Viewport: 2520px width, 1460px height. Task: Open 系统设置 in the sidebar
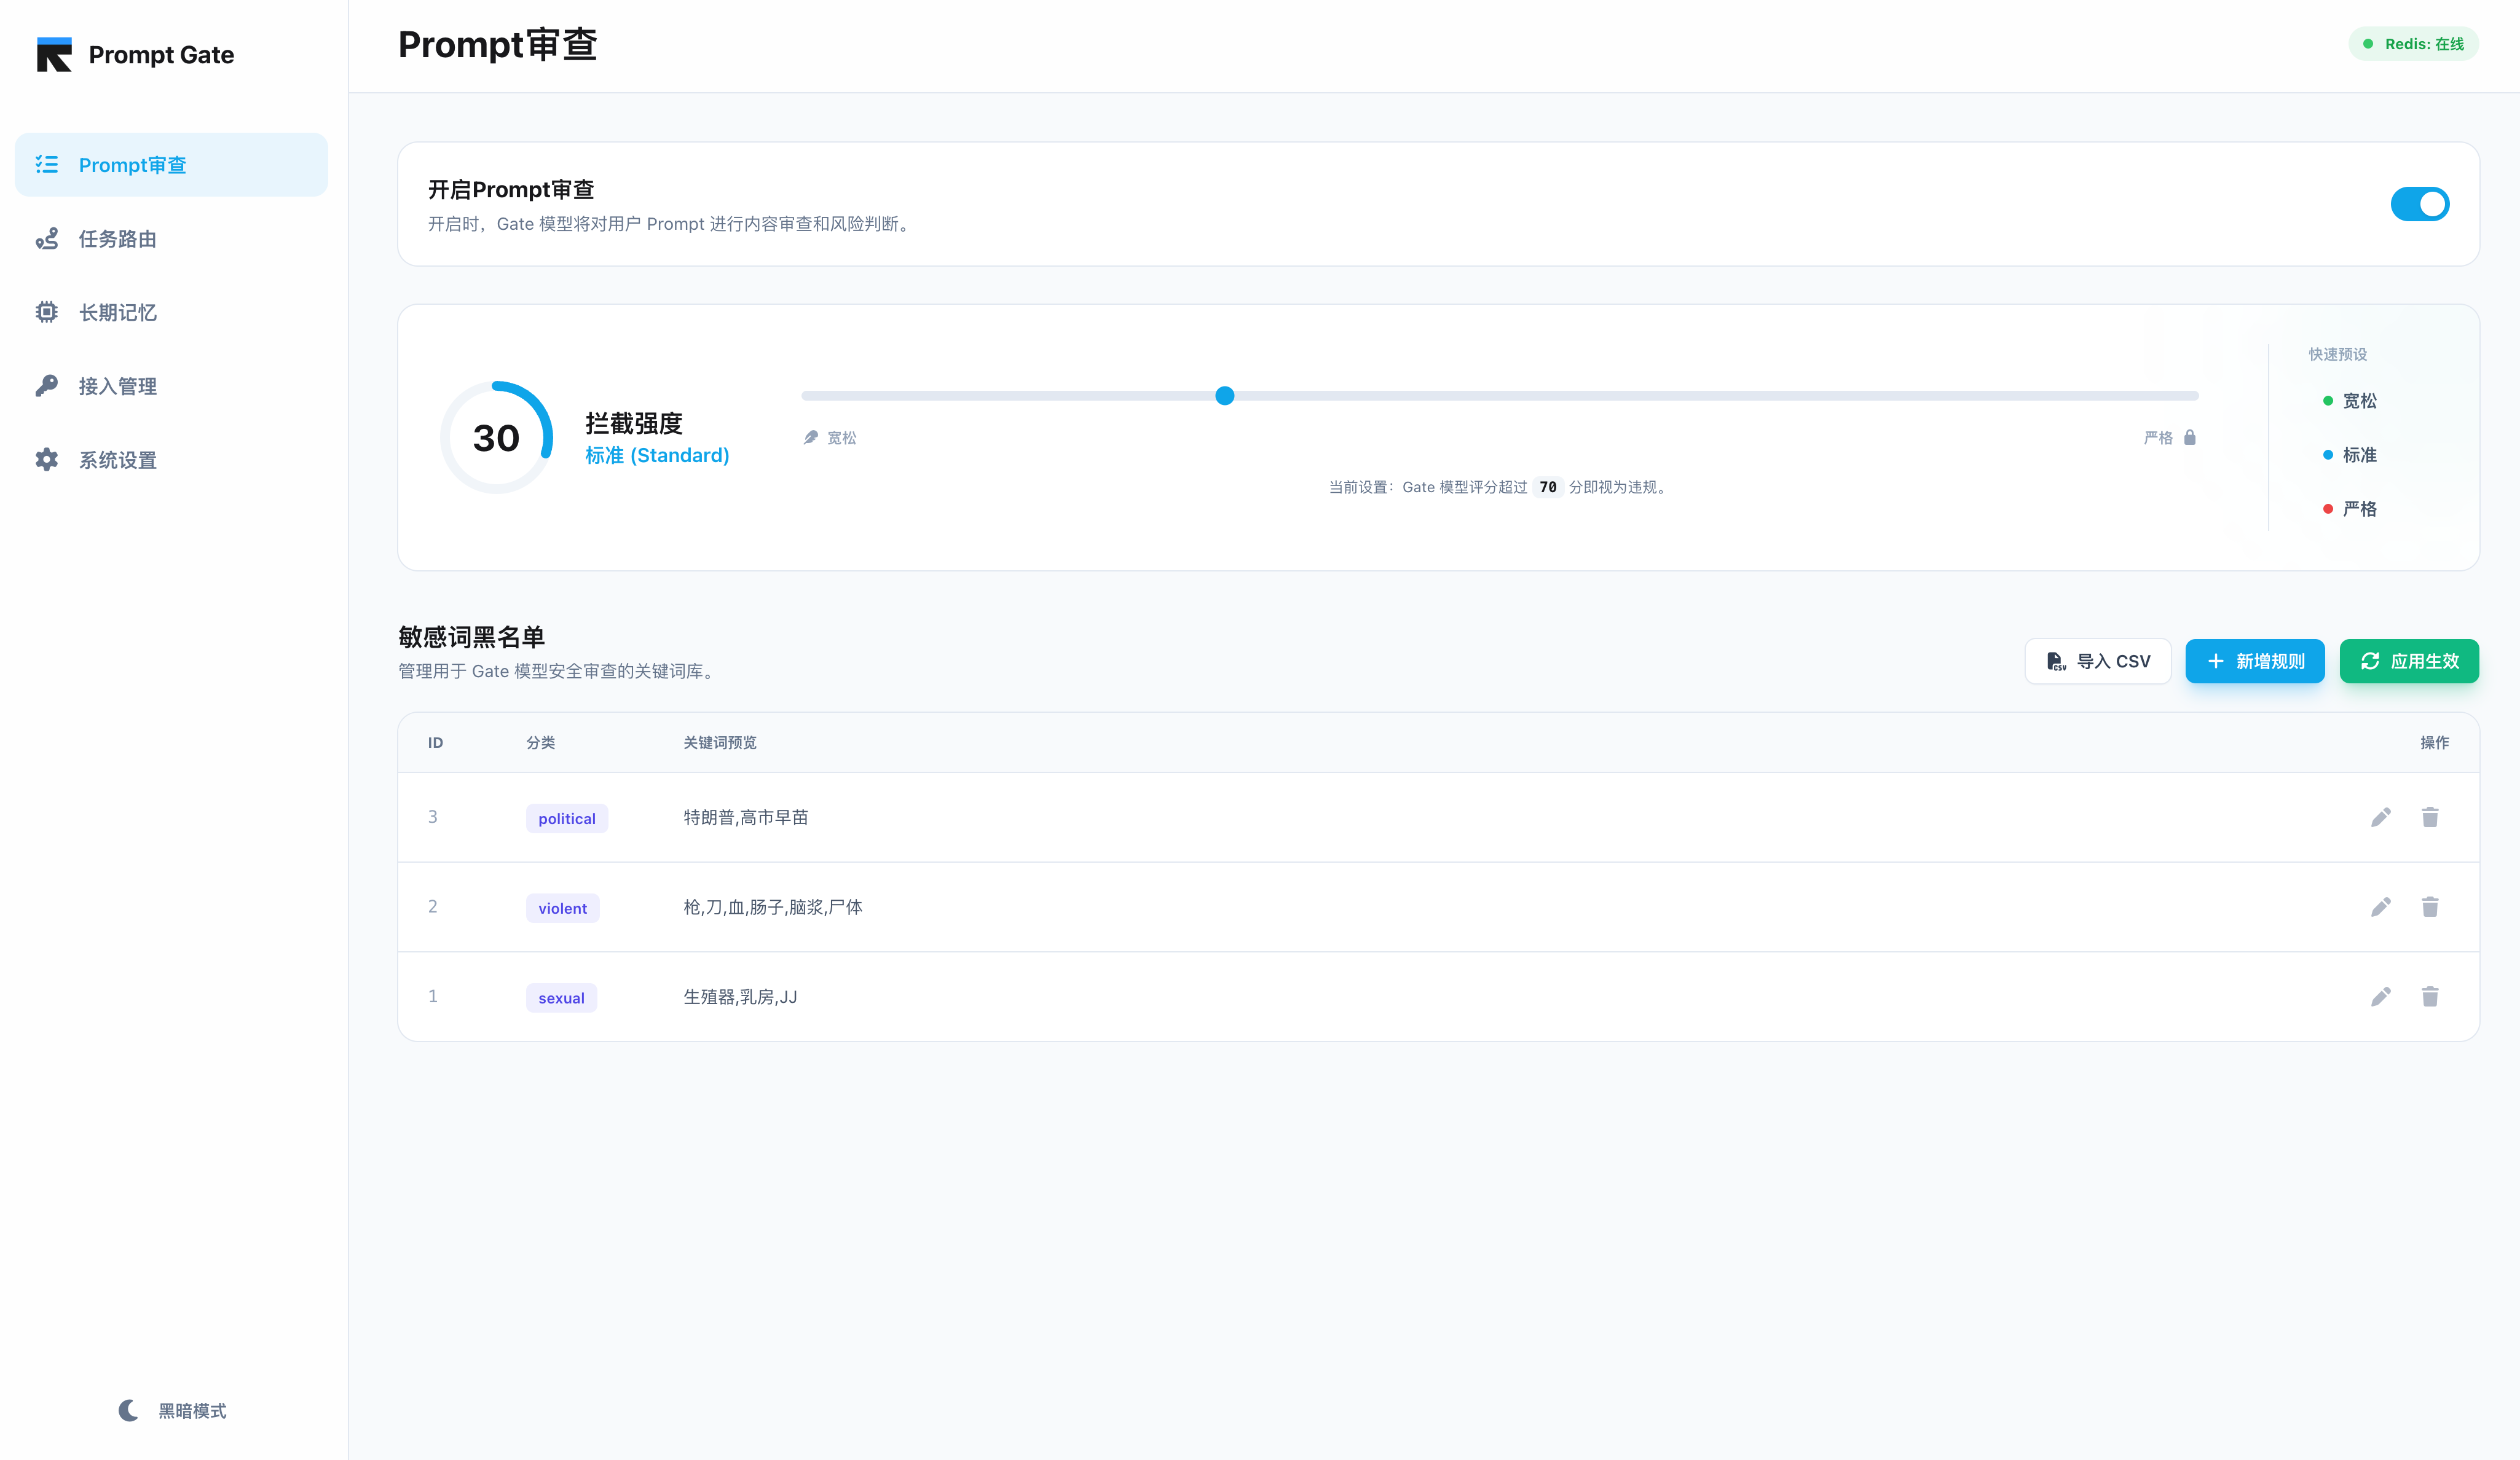(x=117, y=460)
